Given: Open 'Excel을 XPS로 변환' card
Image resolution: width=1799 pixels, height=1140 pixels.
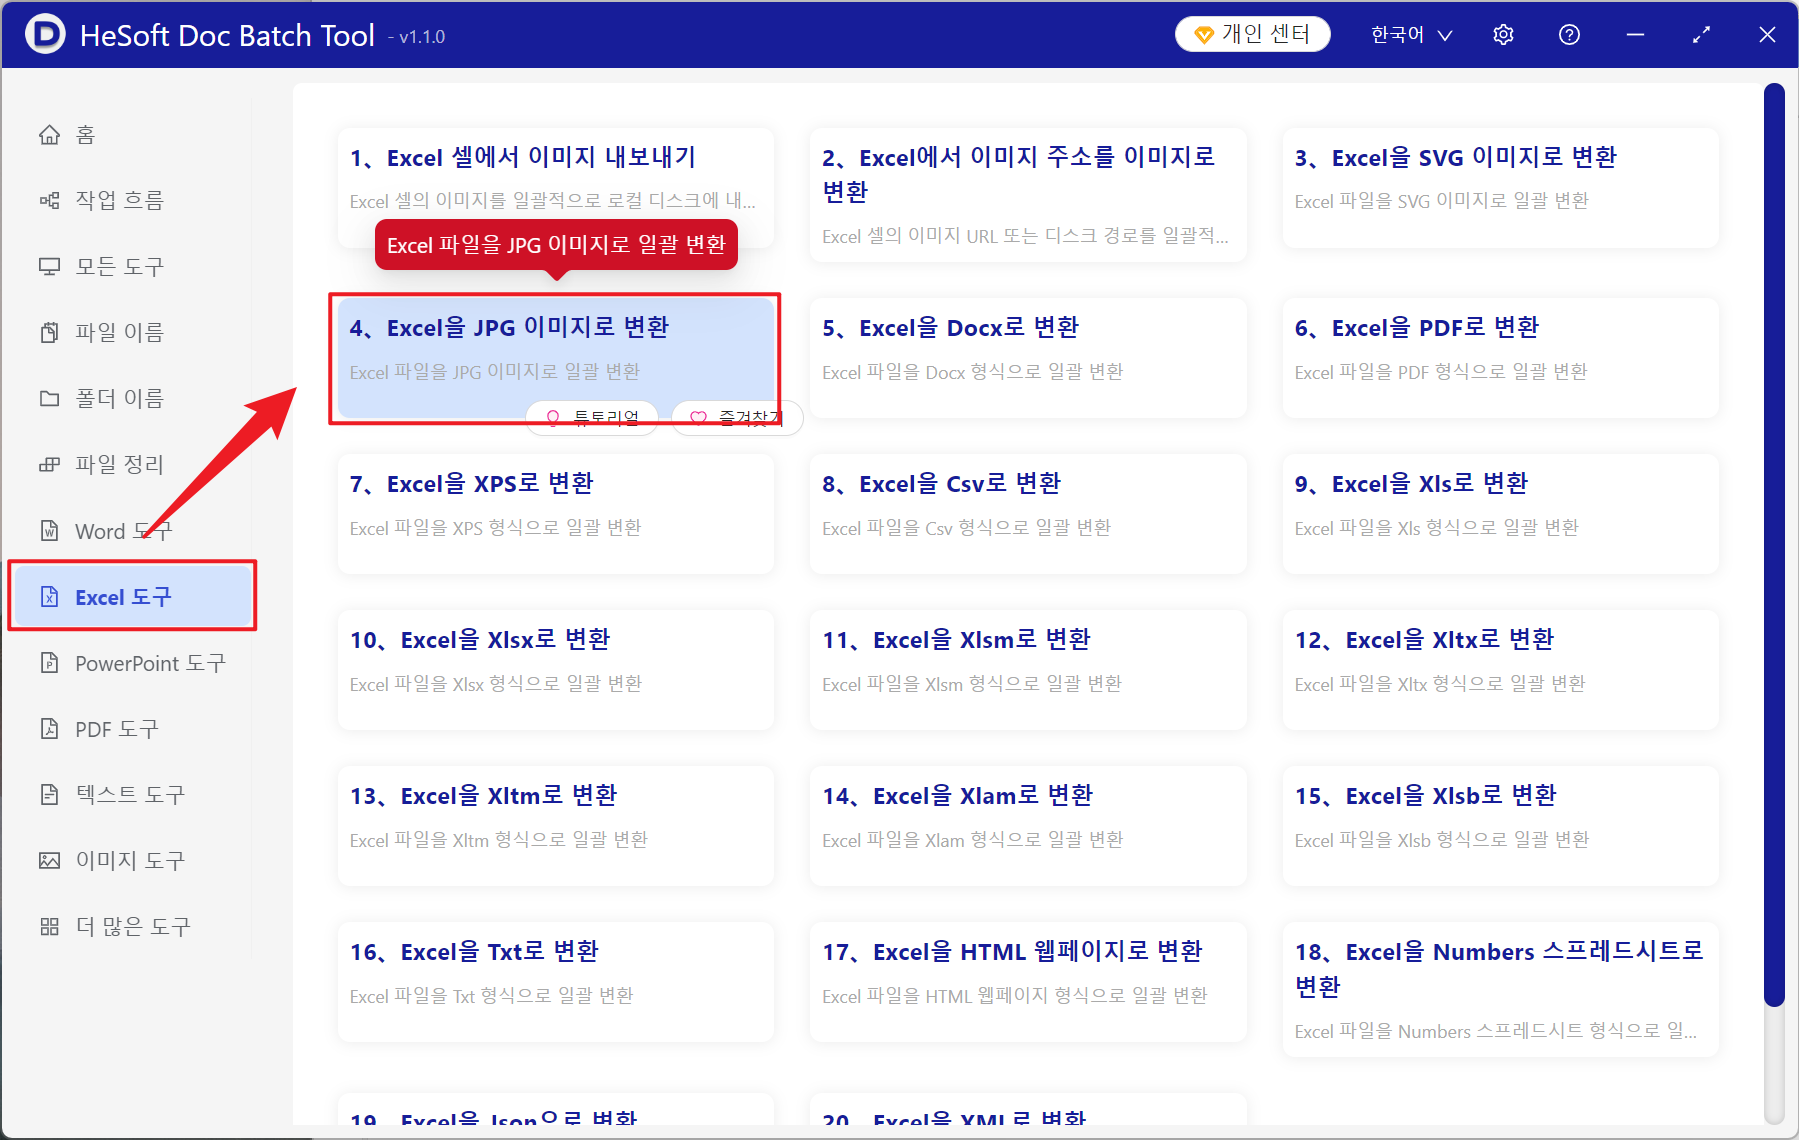Looking at the screenshot, I should (556, 514).
